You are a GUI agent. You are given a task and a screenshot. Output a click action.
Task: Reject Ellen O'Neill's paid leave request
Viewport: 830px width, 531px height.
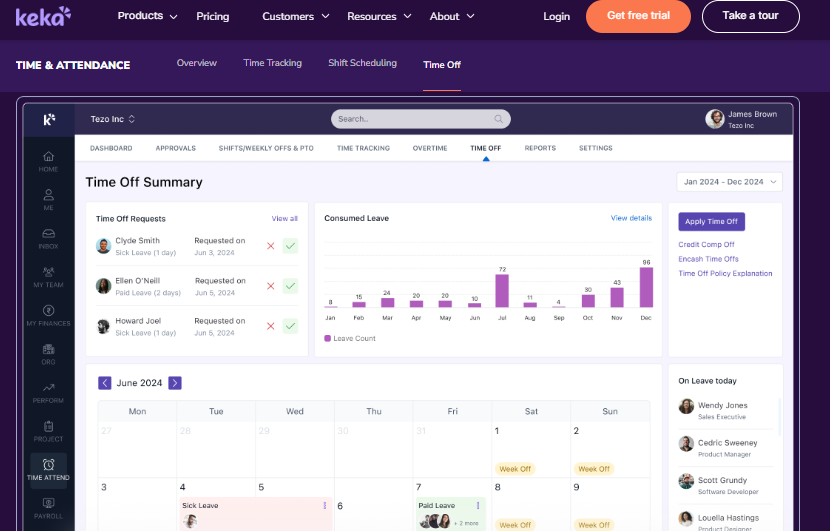coord(270,286)
